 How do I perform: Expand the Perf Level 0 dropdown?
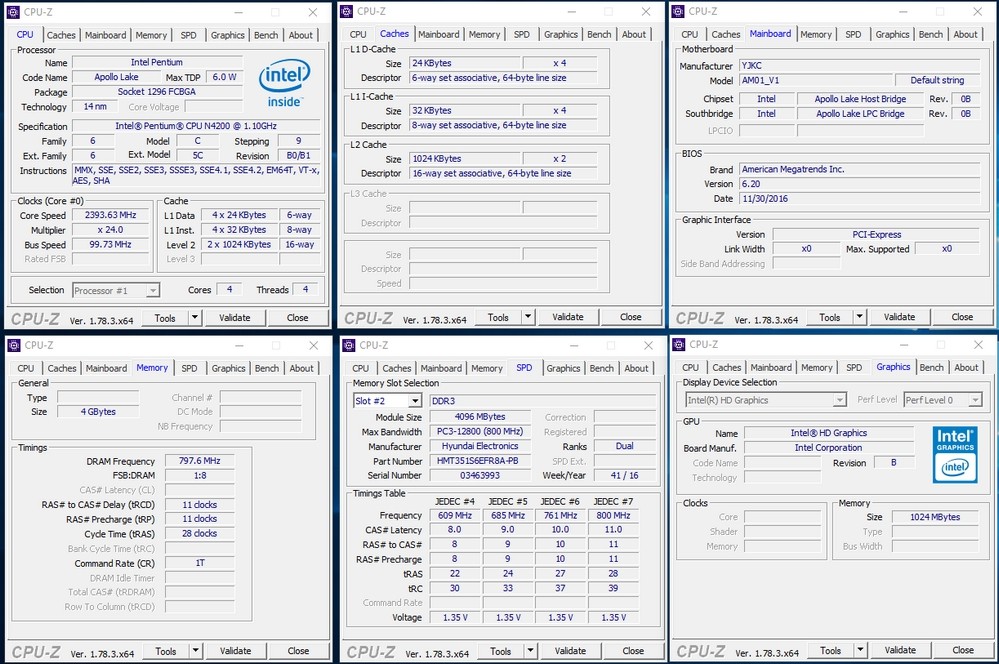(x=974, y=400)
